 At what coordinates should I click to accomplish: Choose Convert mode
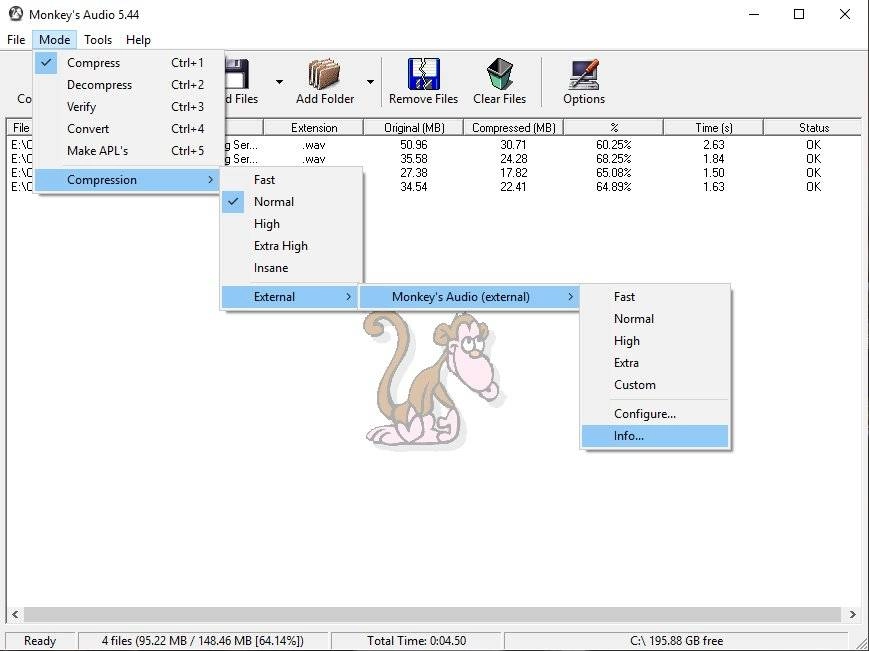127,129
